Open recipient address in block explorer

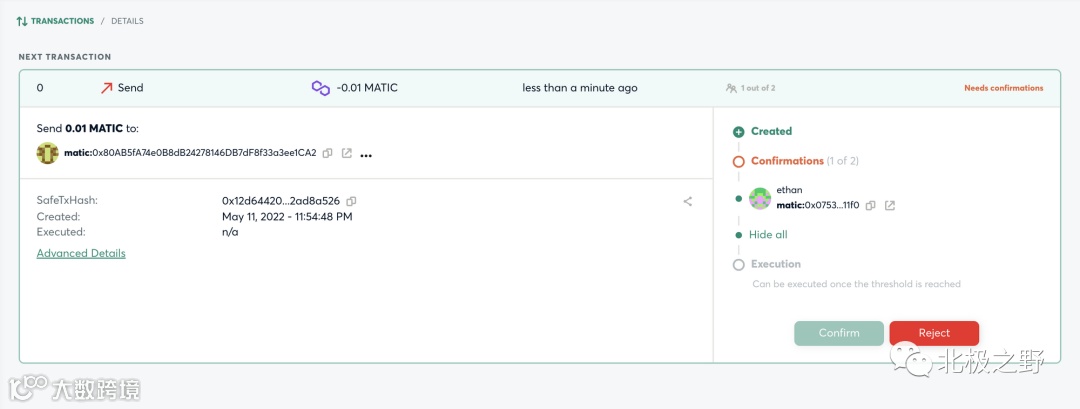pos(347,154)
